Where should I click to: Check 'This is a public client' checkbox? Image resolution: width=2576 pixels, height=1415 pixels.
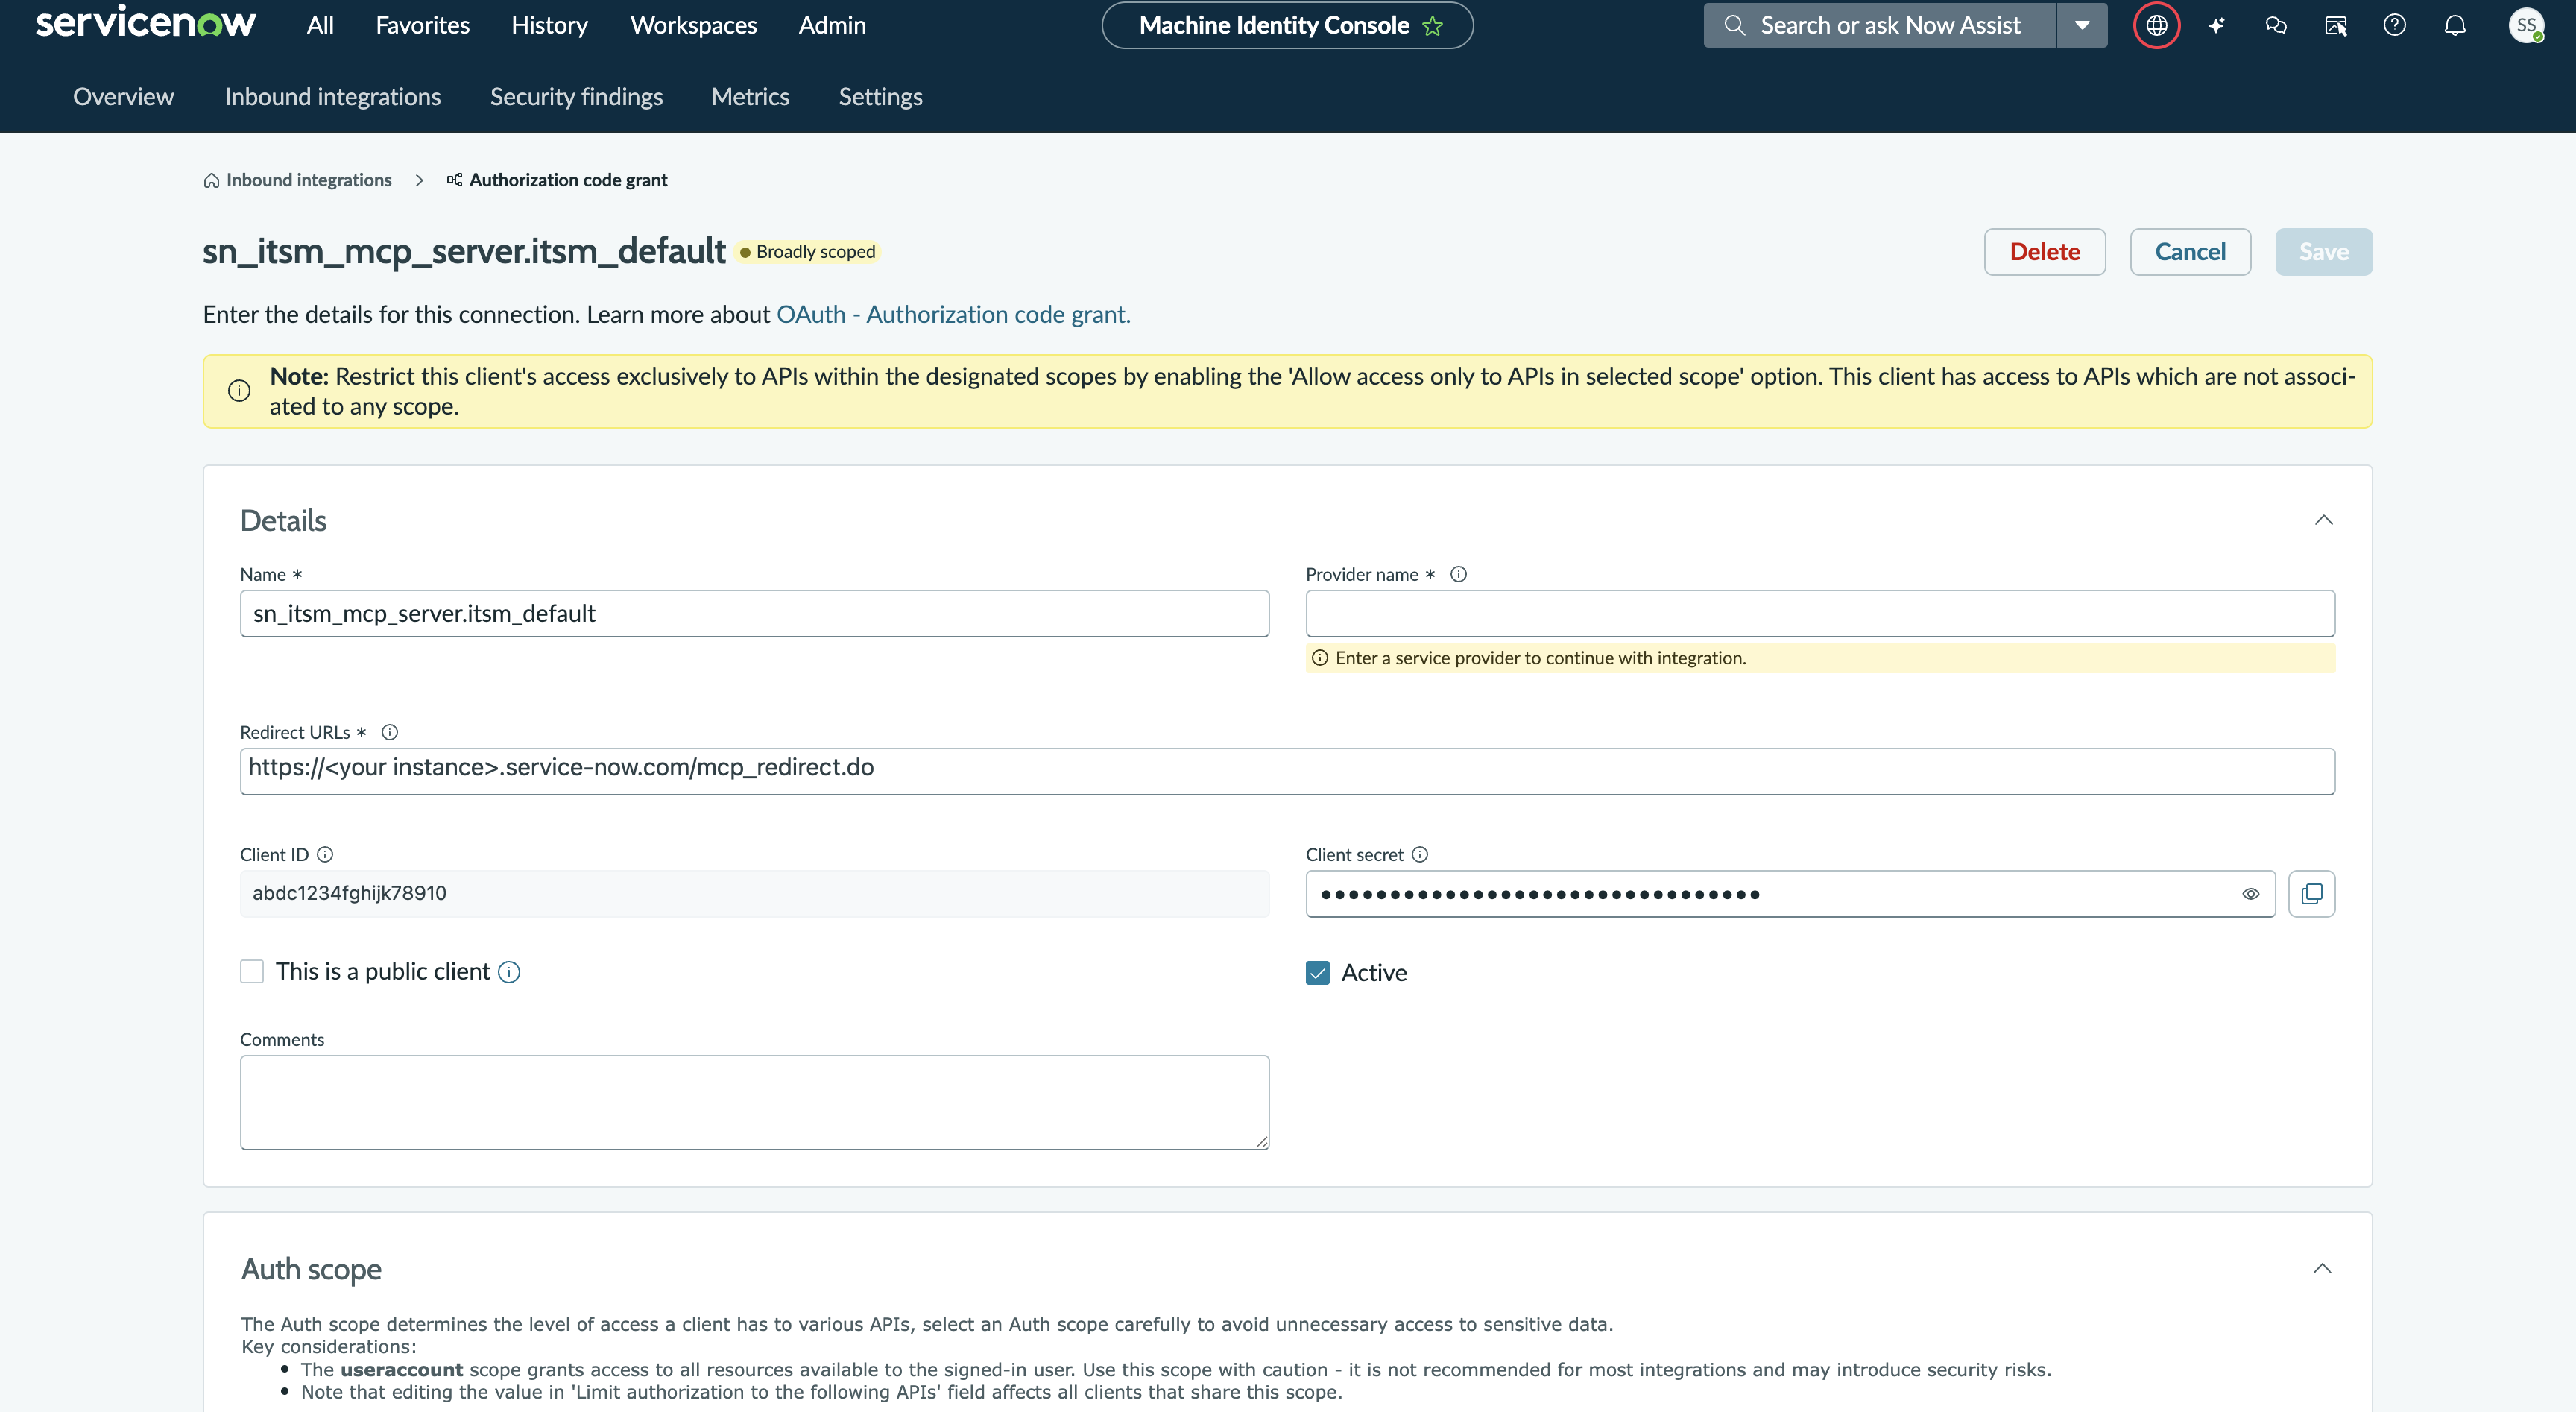[x=252, y=972]
